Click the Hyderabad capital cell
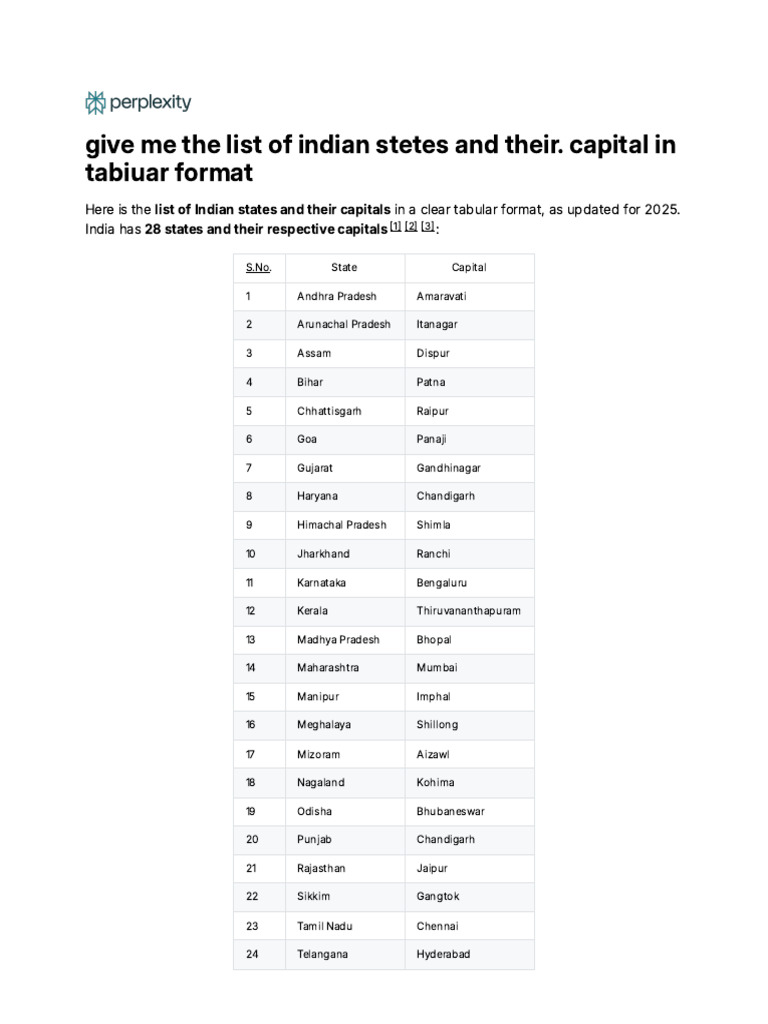 [x=470, y=955]
